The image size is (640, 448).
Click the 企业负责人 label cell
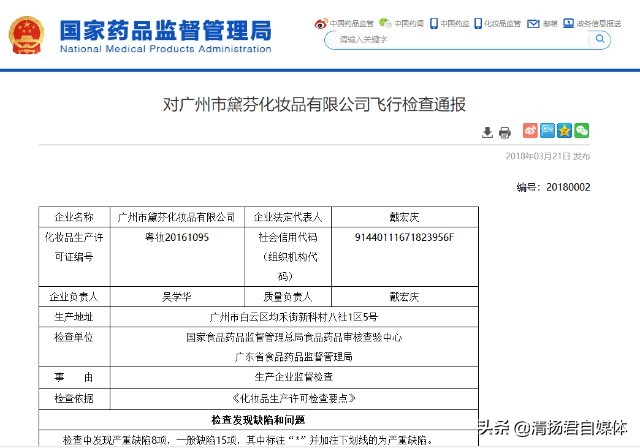74,297
